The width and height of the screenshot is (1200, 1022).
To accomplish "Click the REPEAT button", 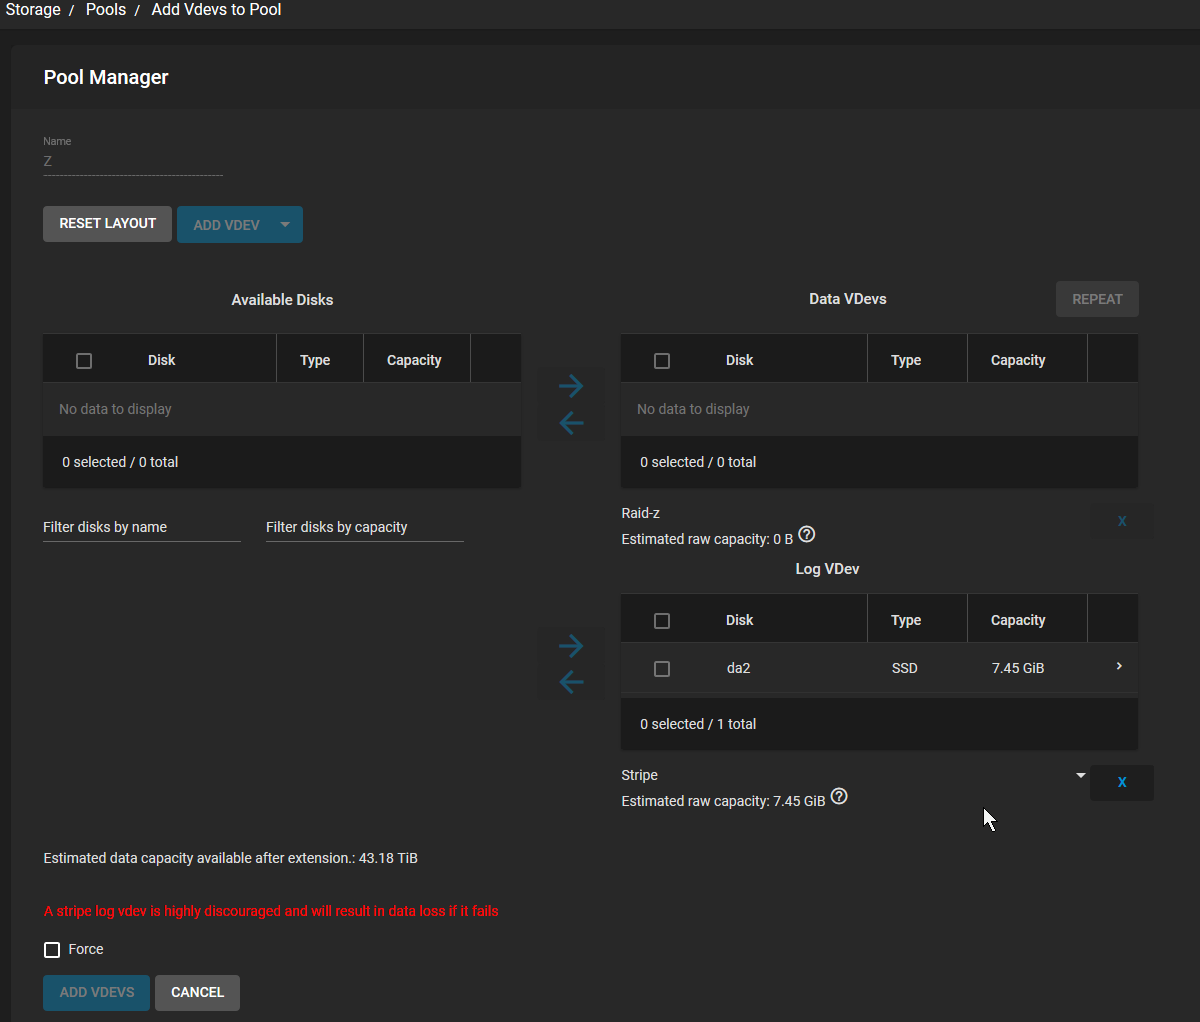I will tap(1097, 299).
